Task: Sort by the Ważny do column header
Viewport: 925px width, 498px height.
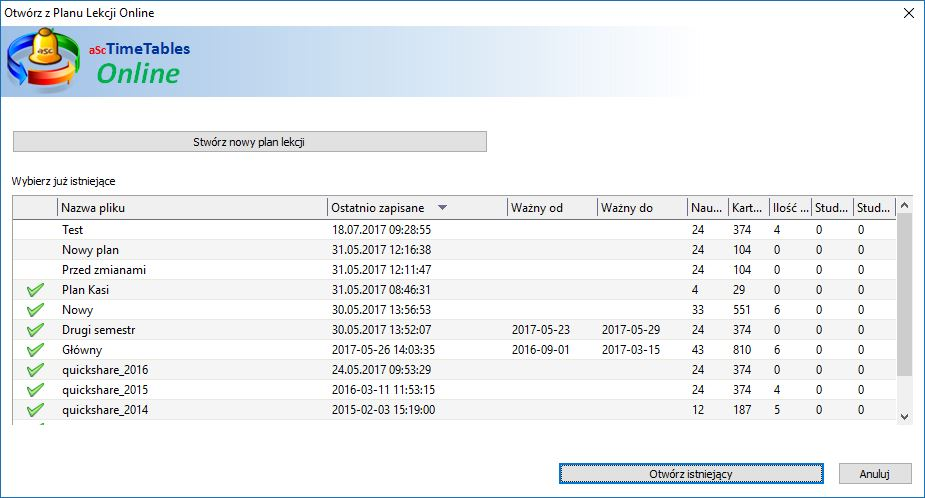Action: (x=641, y=208)
